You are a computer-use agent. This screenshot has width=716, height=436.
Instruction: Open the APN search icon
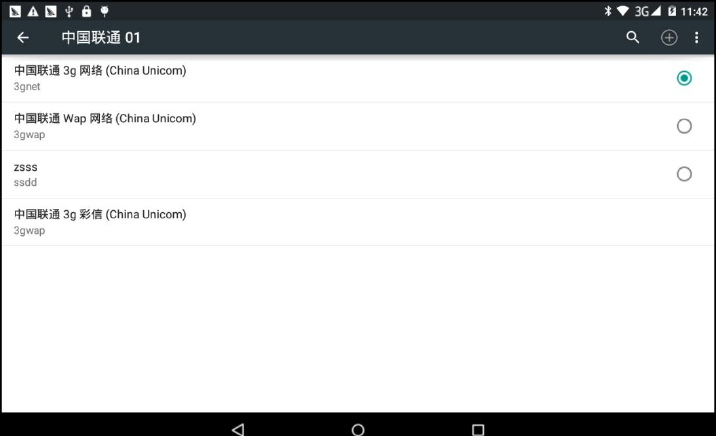point(632,37)
